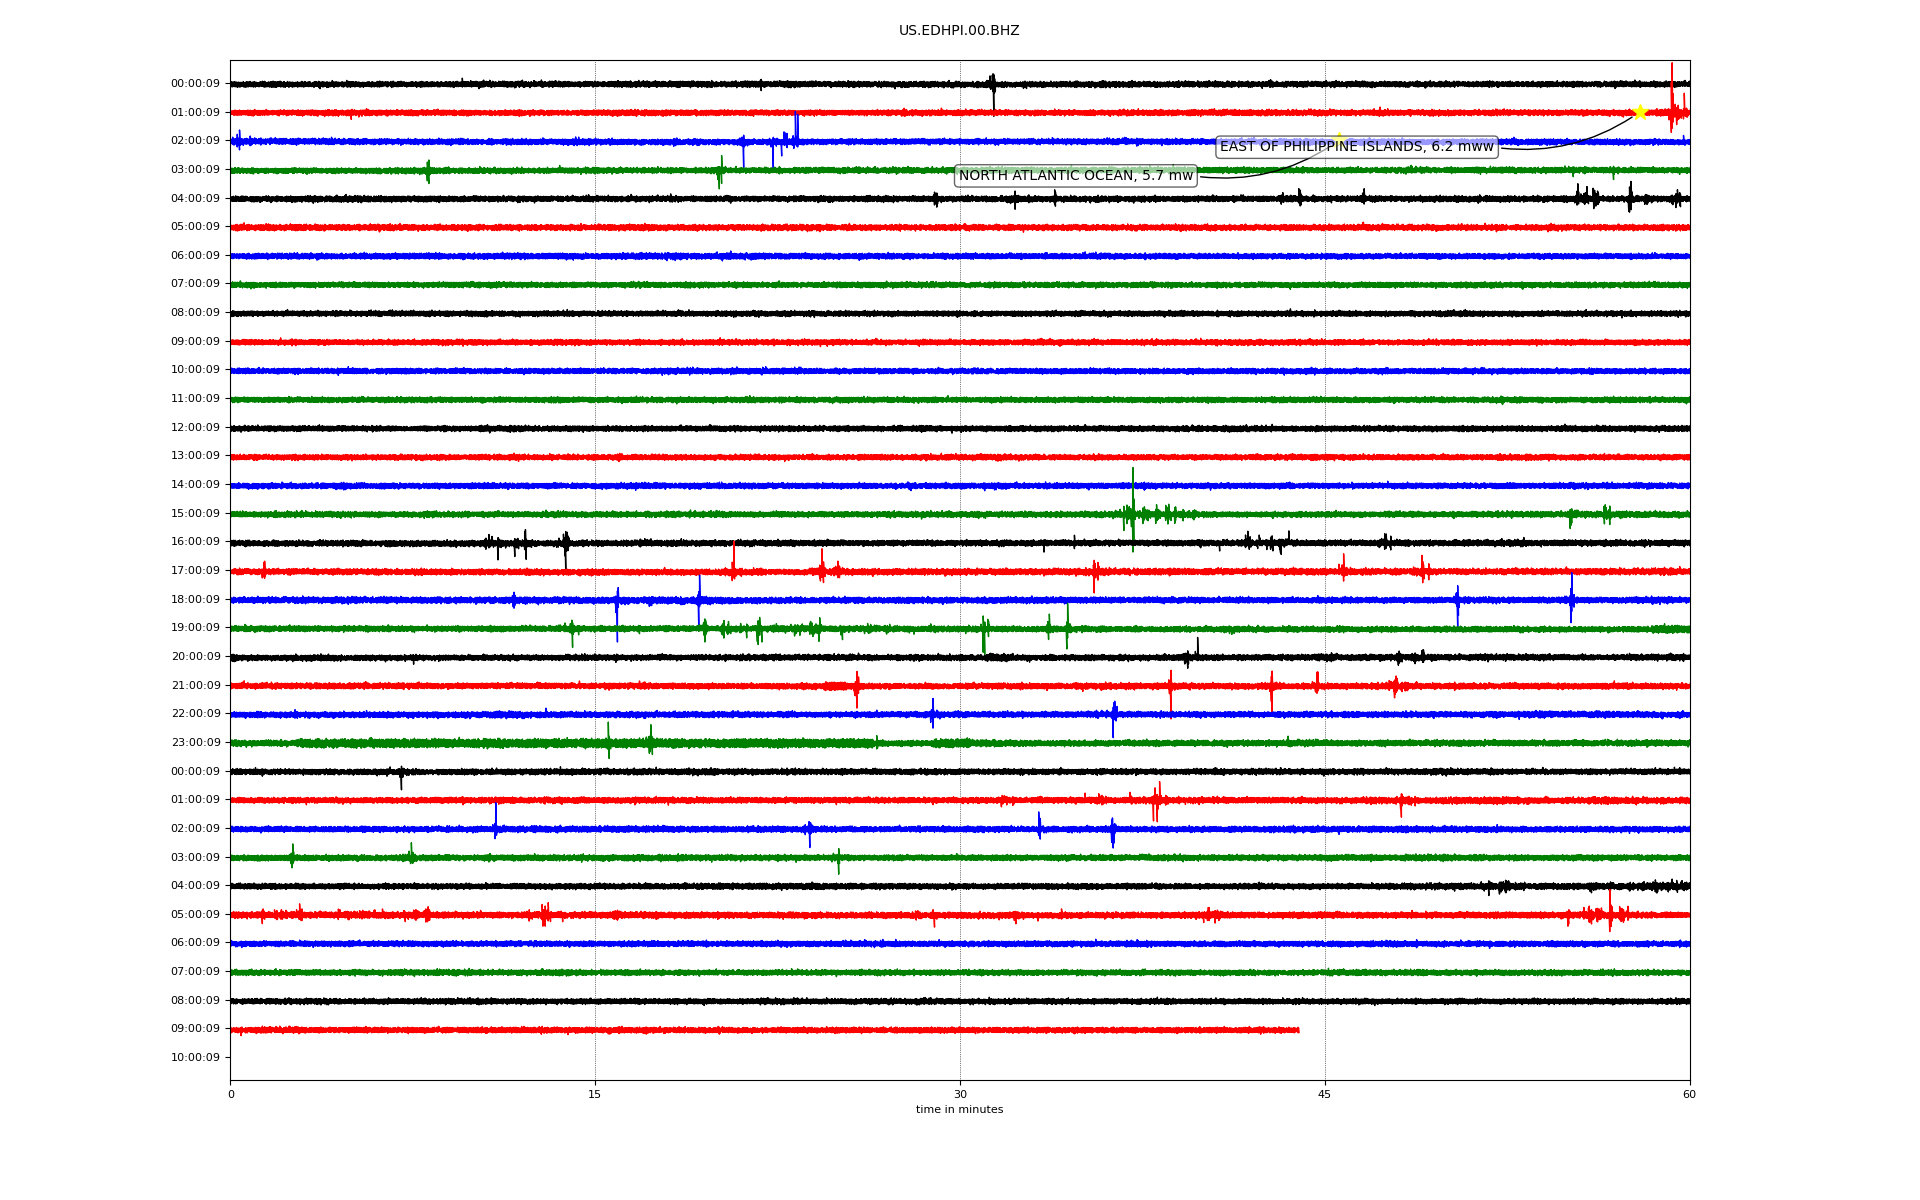Click x-axis tick label 0
Image resolution: width=1920 pixels, height=1200 pixels.
coord(231,1094)
